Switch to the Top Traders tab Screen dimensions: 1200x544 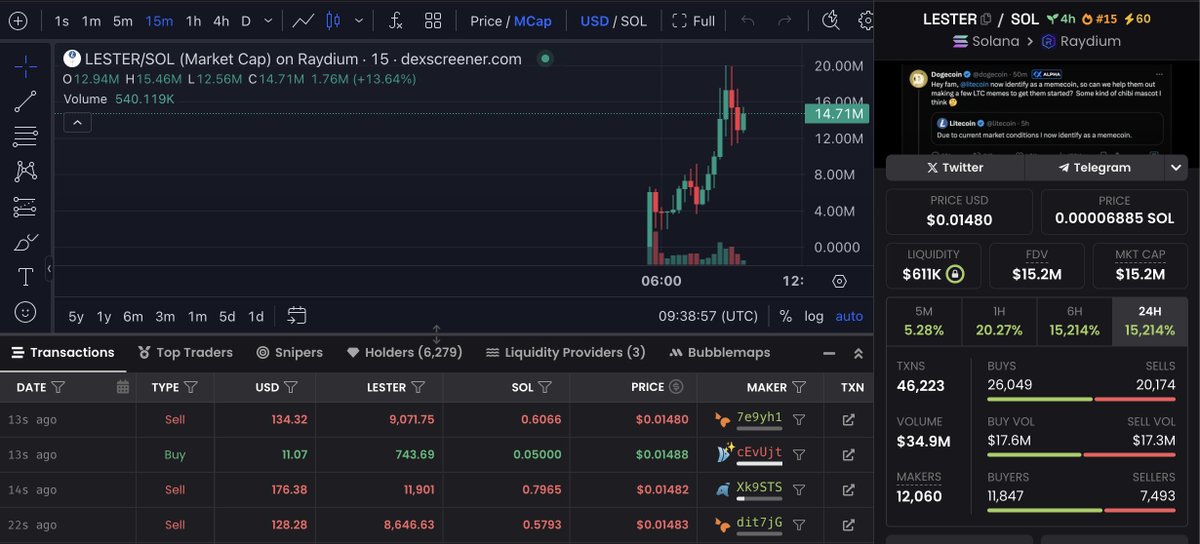tap(185, 352)
